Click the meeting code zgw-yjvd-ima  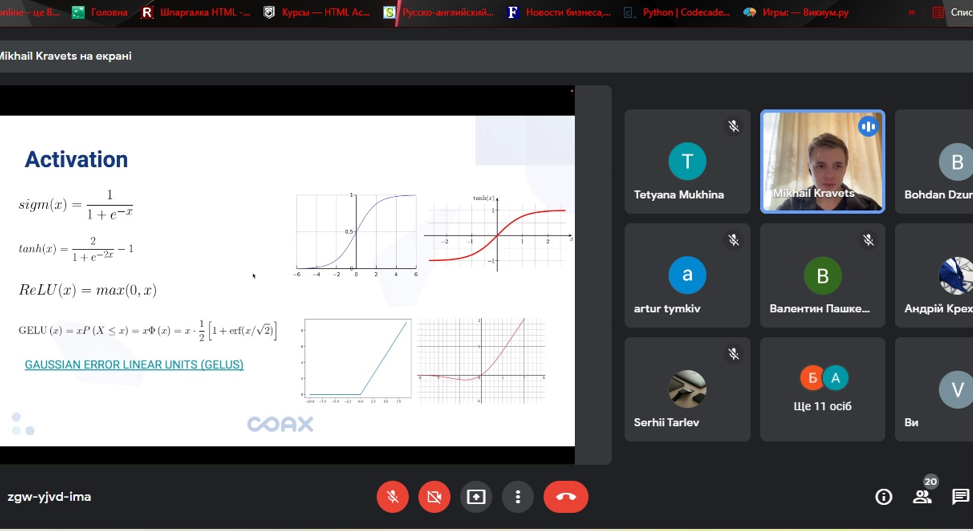49,497
